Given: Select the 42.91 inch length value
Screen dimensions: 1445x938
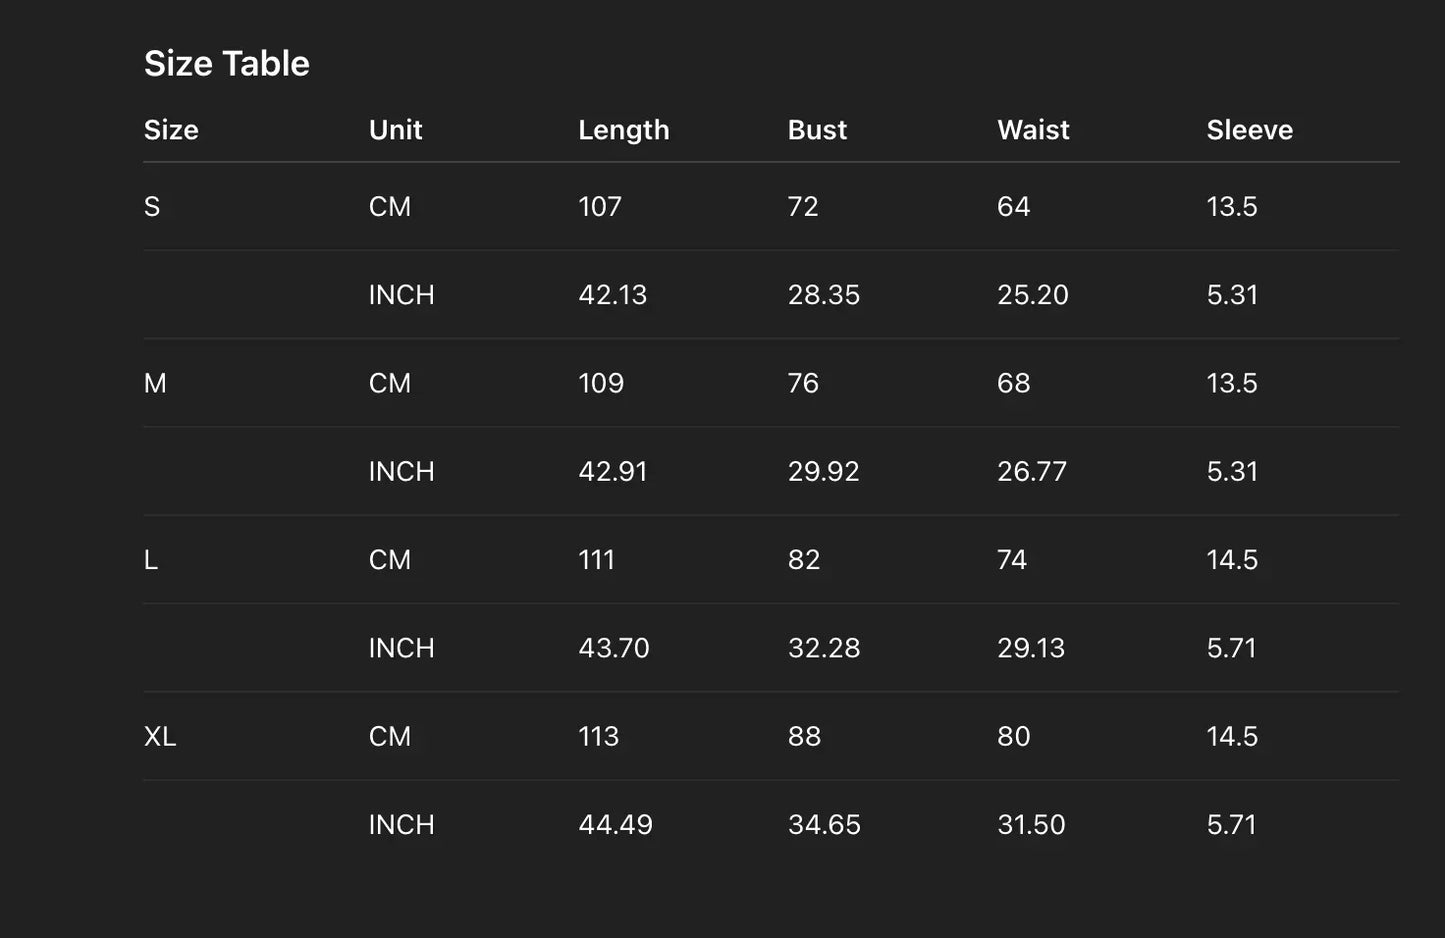Looking at the screenshot, I should (x=612, y=472).
